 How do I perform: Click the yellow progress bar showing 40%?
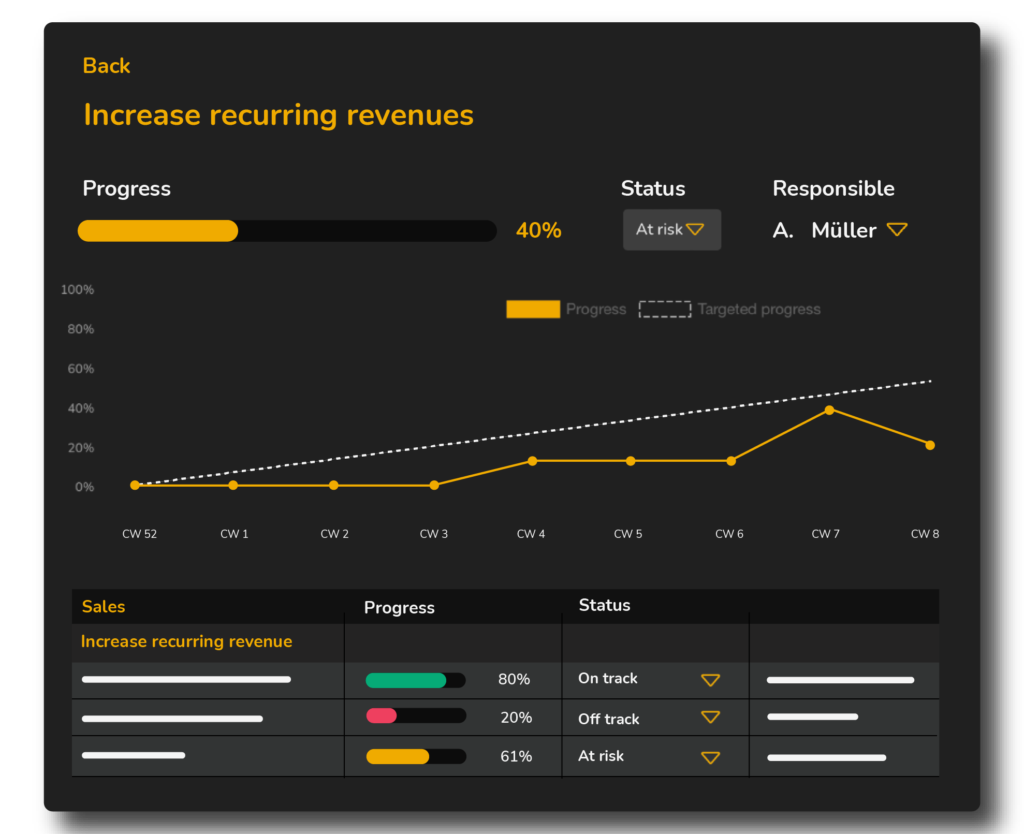[x=157, y=230]
